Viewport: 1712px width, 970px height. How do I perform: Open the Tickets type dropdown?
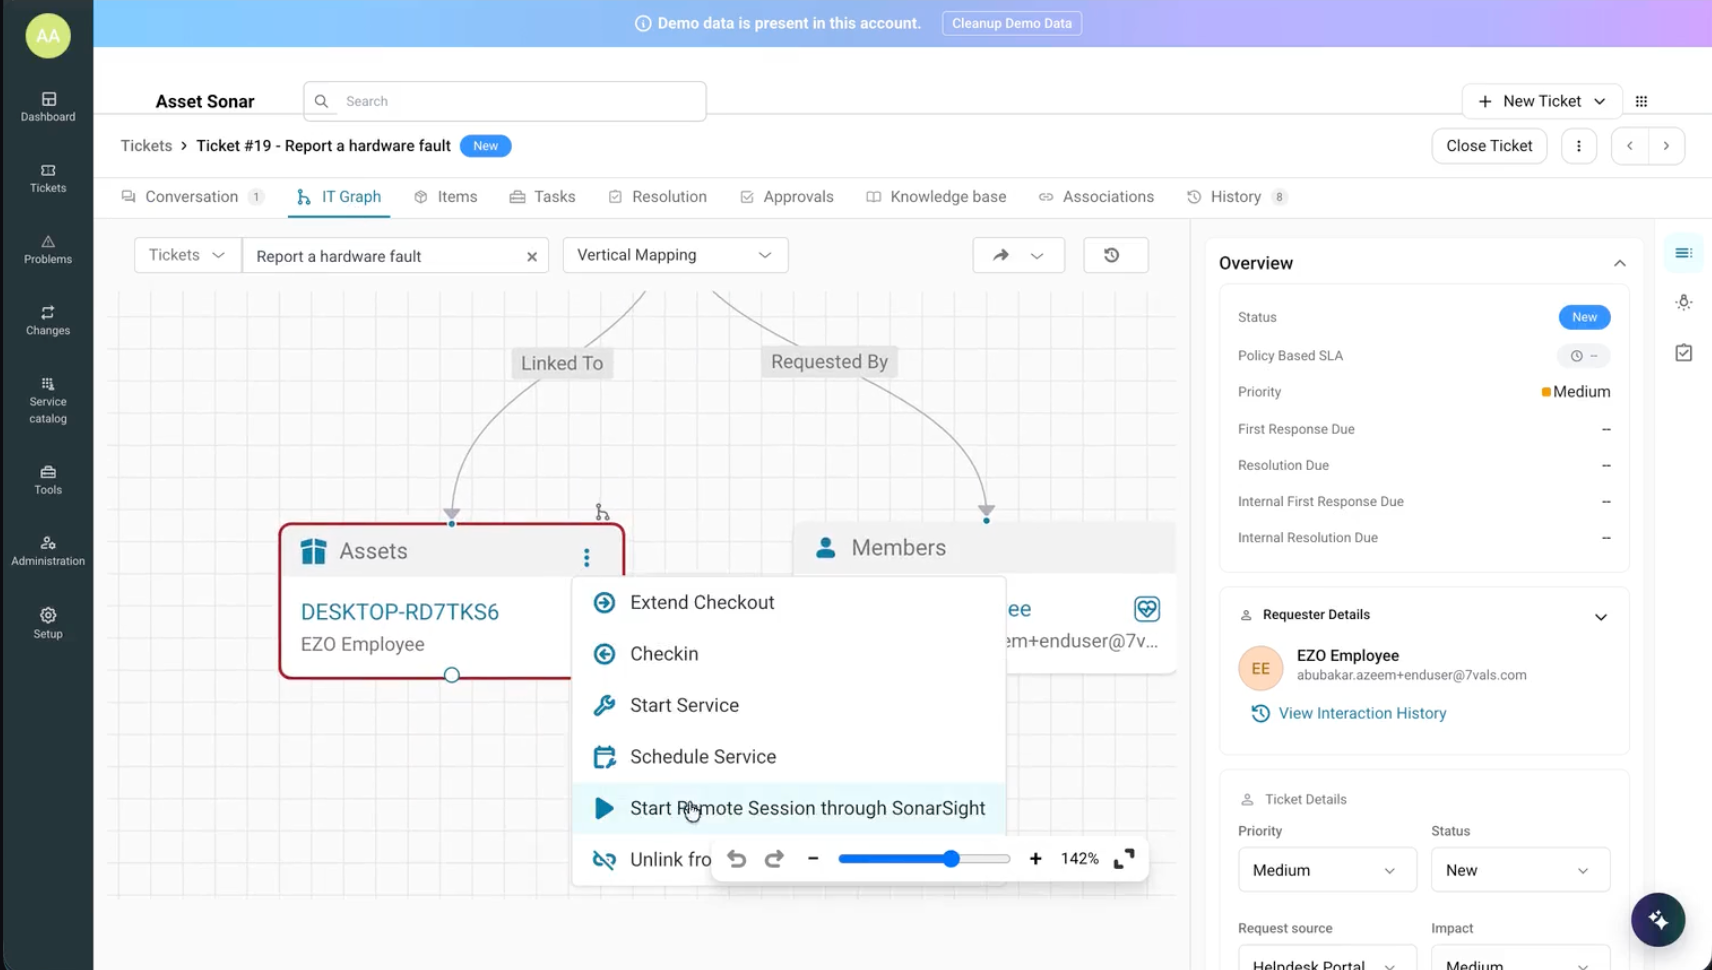(x=188, y=255)
